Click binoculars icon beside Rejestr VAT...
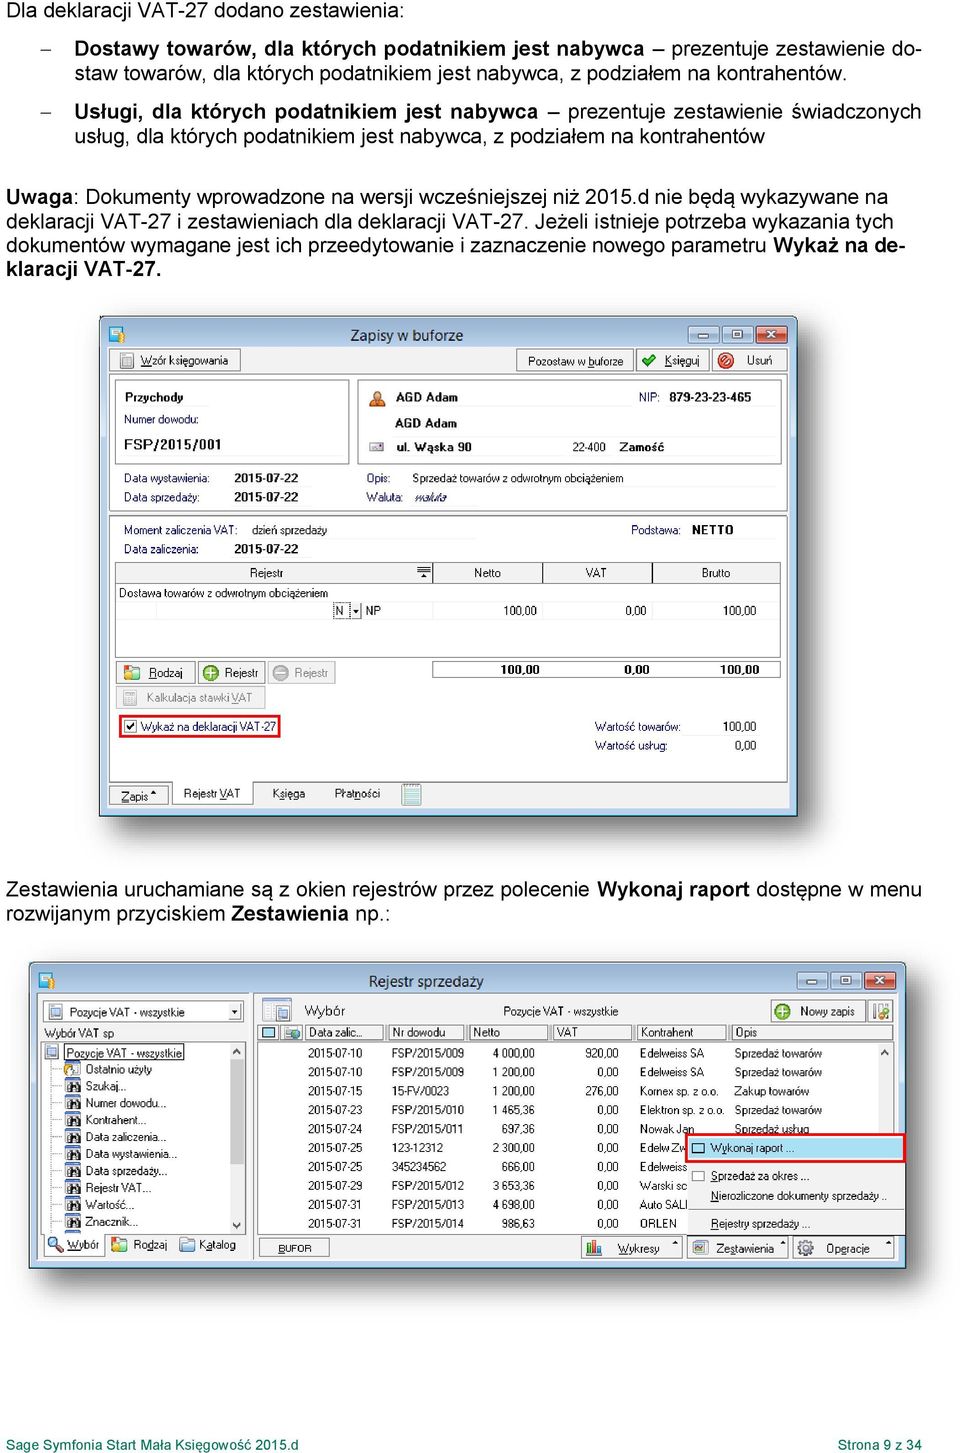 click(73, 1189)
